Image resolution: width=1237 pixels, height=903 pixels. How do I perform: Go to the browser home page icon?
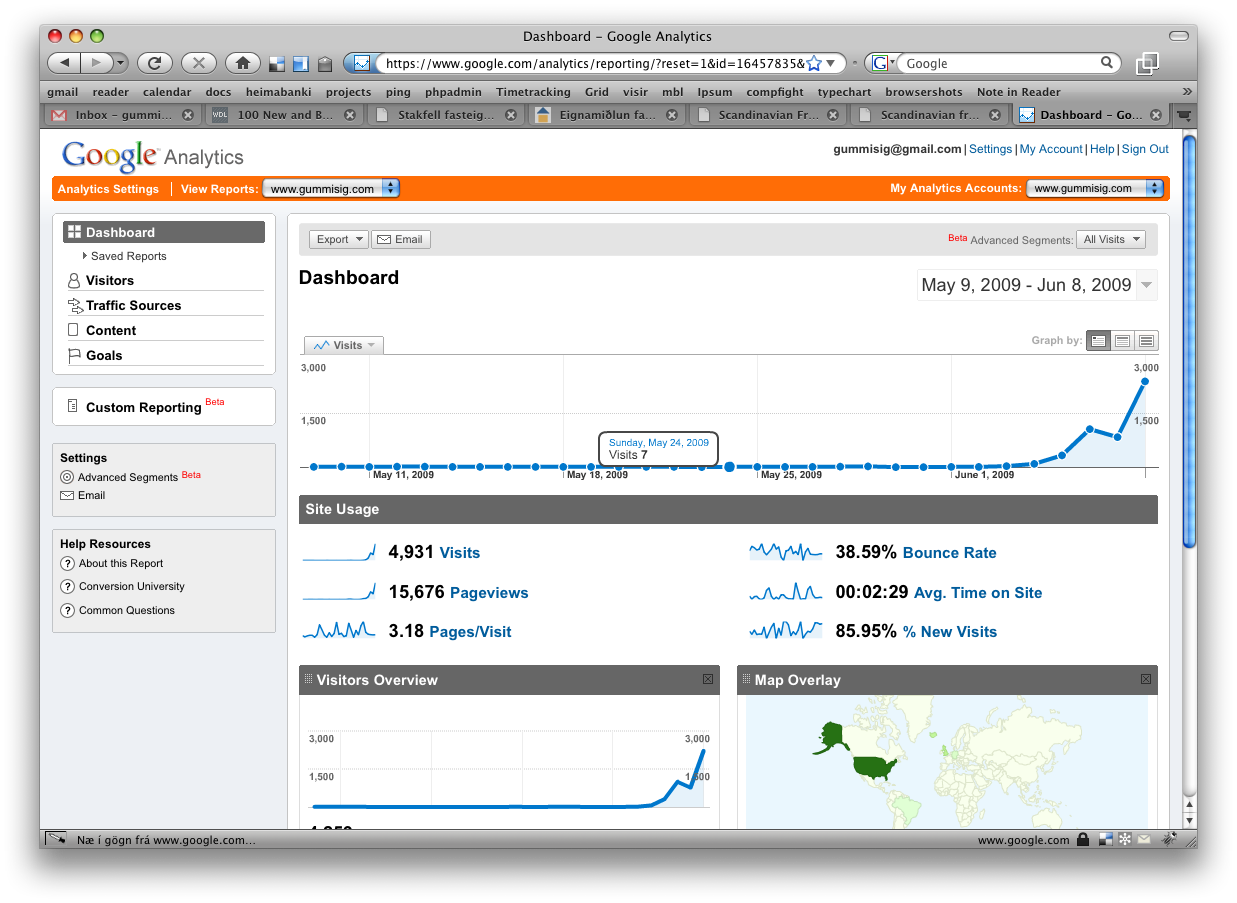click(242, 63)
